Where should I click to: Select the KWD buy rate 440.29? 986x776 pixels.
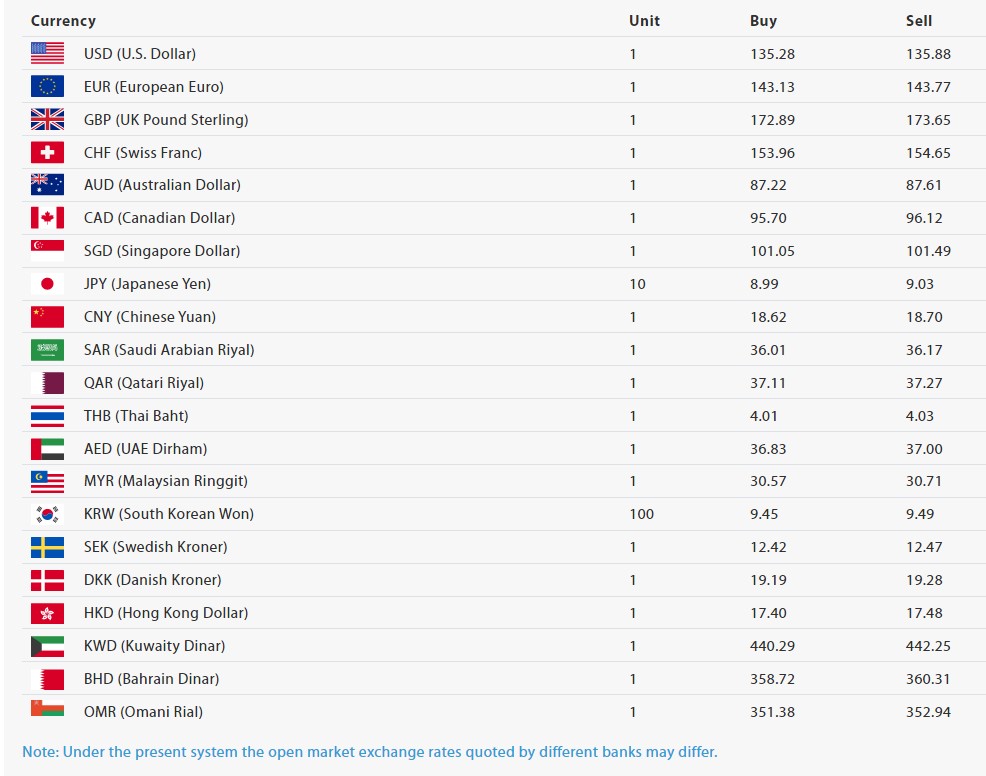coord(772,646)
